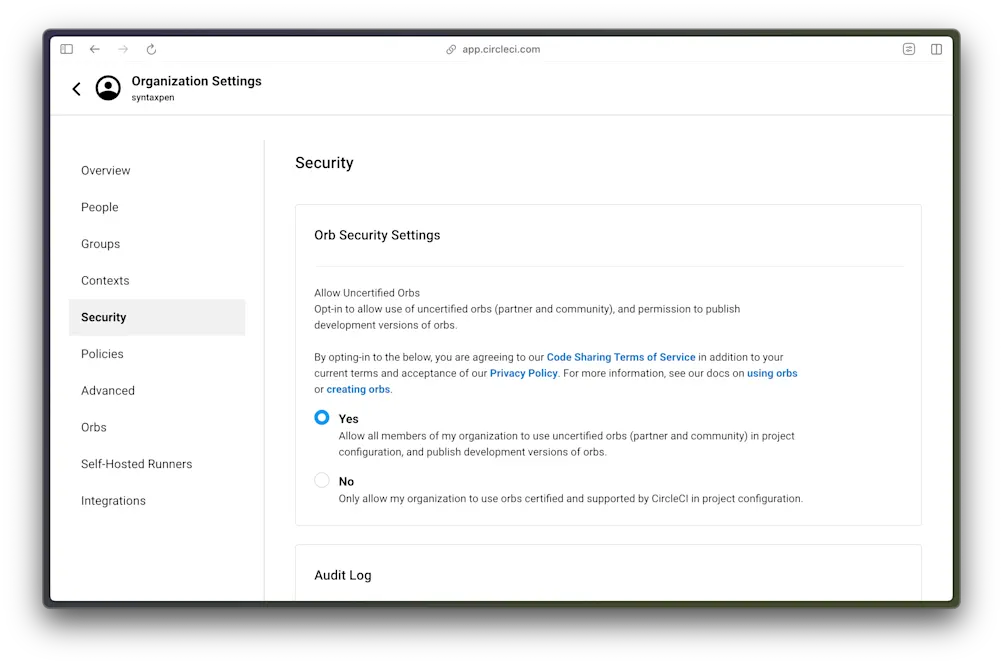Viewport: 1003px width, 665px height.
Task: Open the Integrations section
Action: (x=113, y=500)
